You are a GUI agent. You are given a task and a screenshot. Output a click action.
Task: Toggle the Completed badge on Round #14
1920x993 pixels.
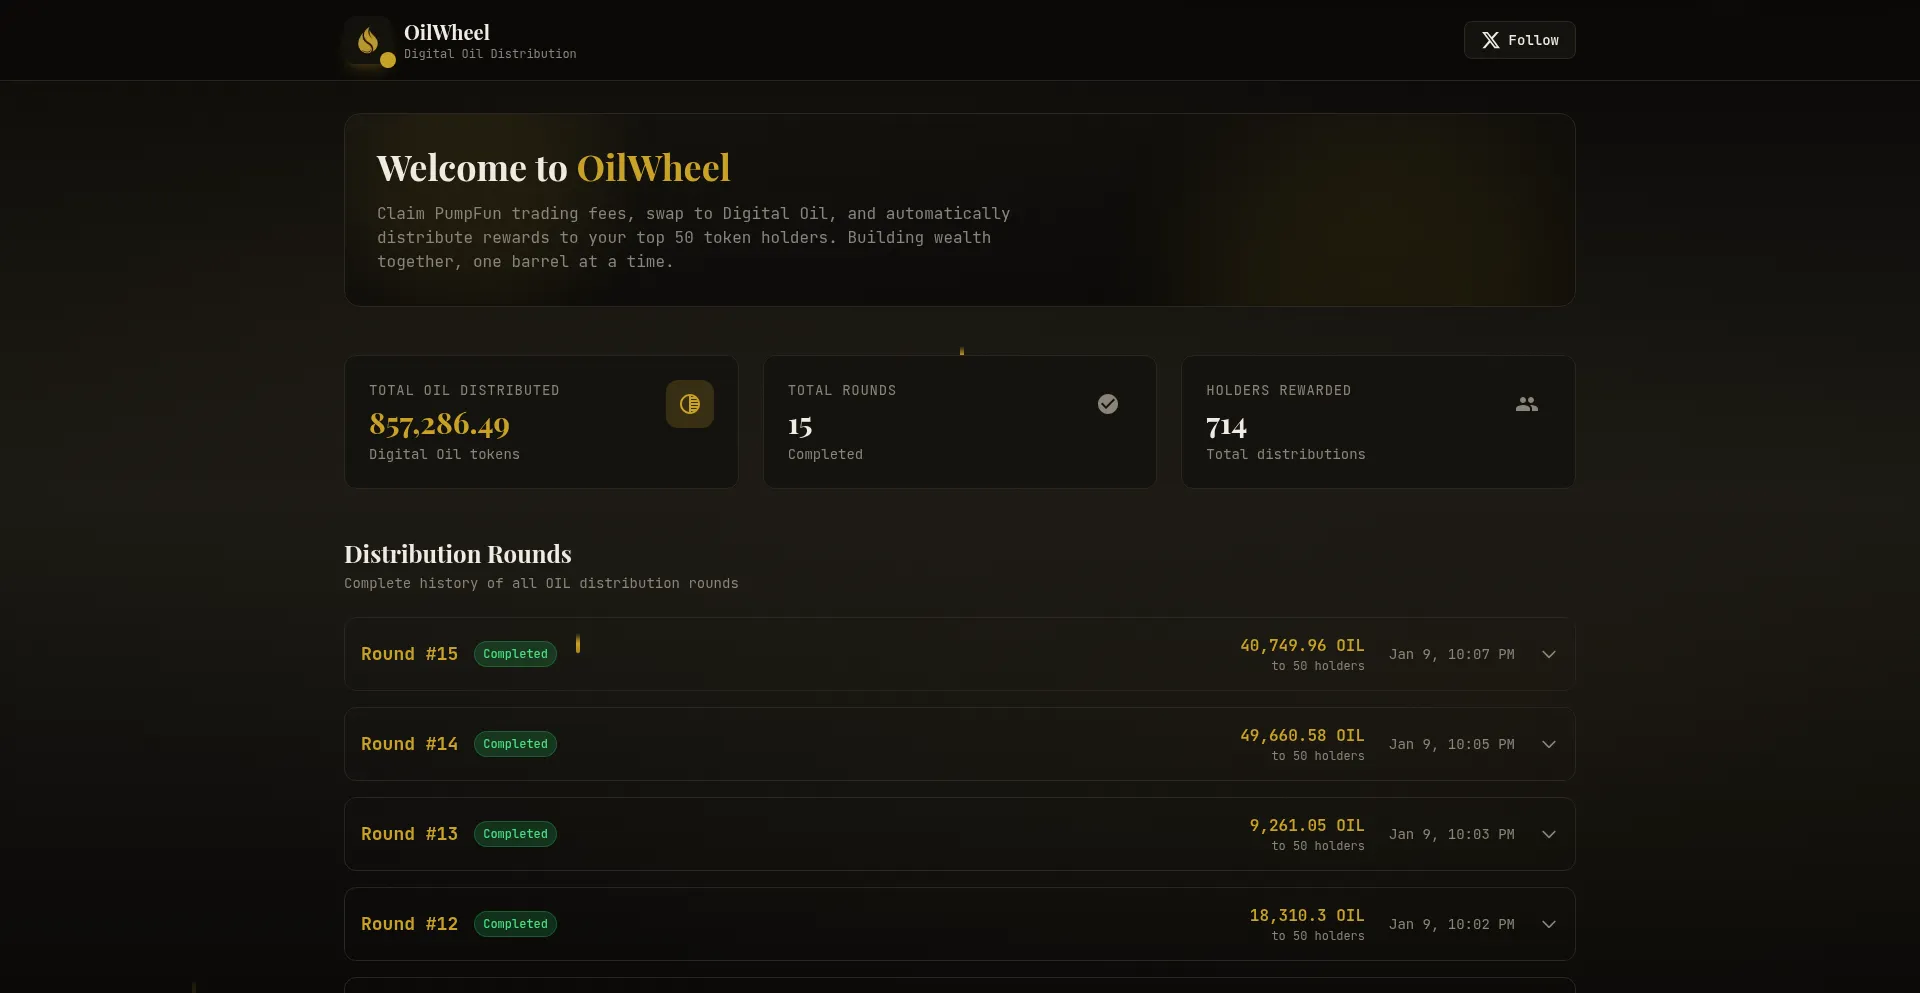[x=514, y=744]
